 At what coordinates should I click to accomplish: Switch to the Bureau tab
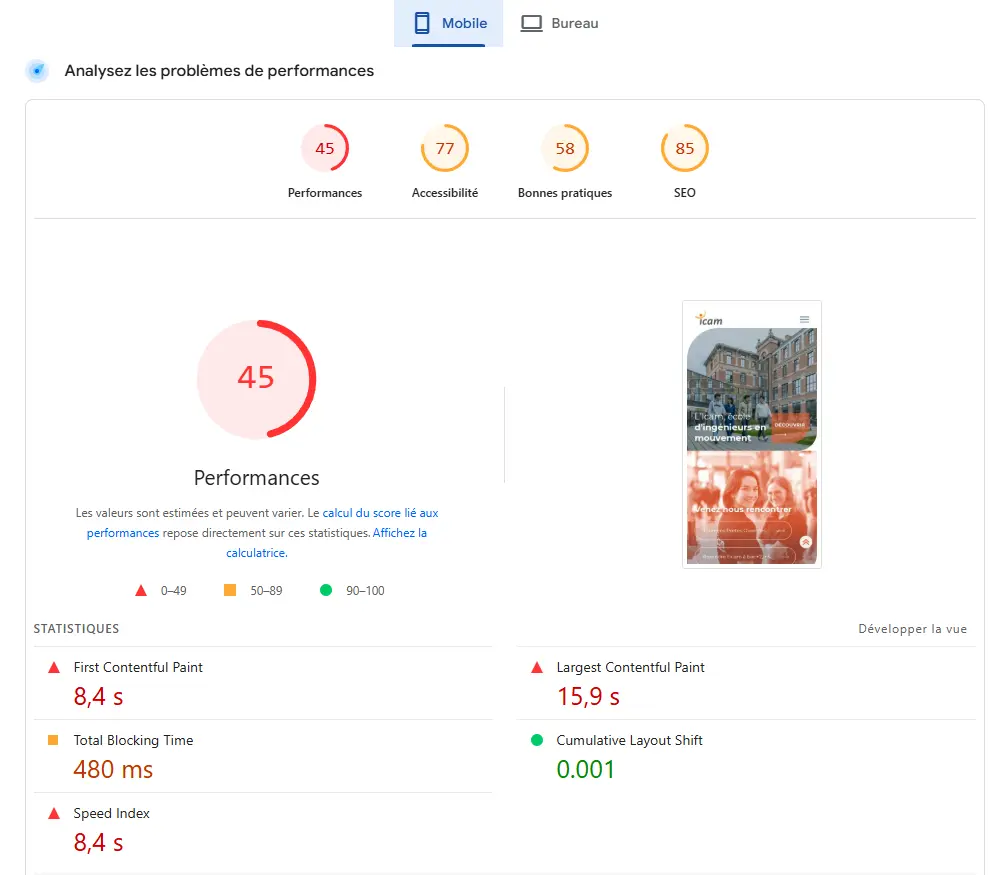[560, 23]
